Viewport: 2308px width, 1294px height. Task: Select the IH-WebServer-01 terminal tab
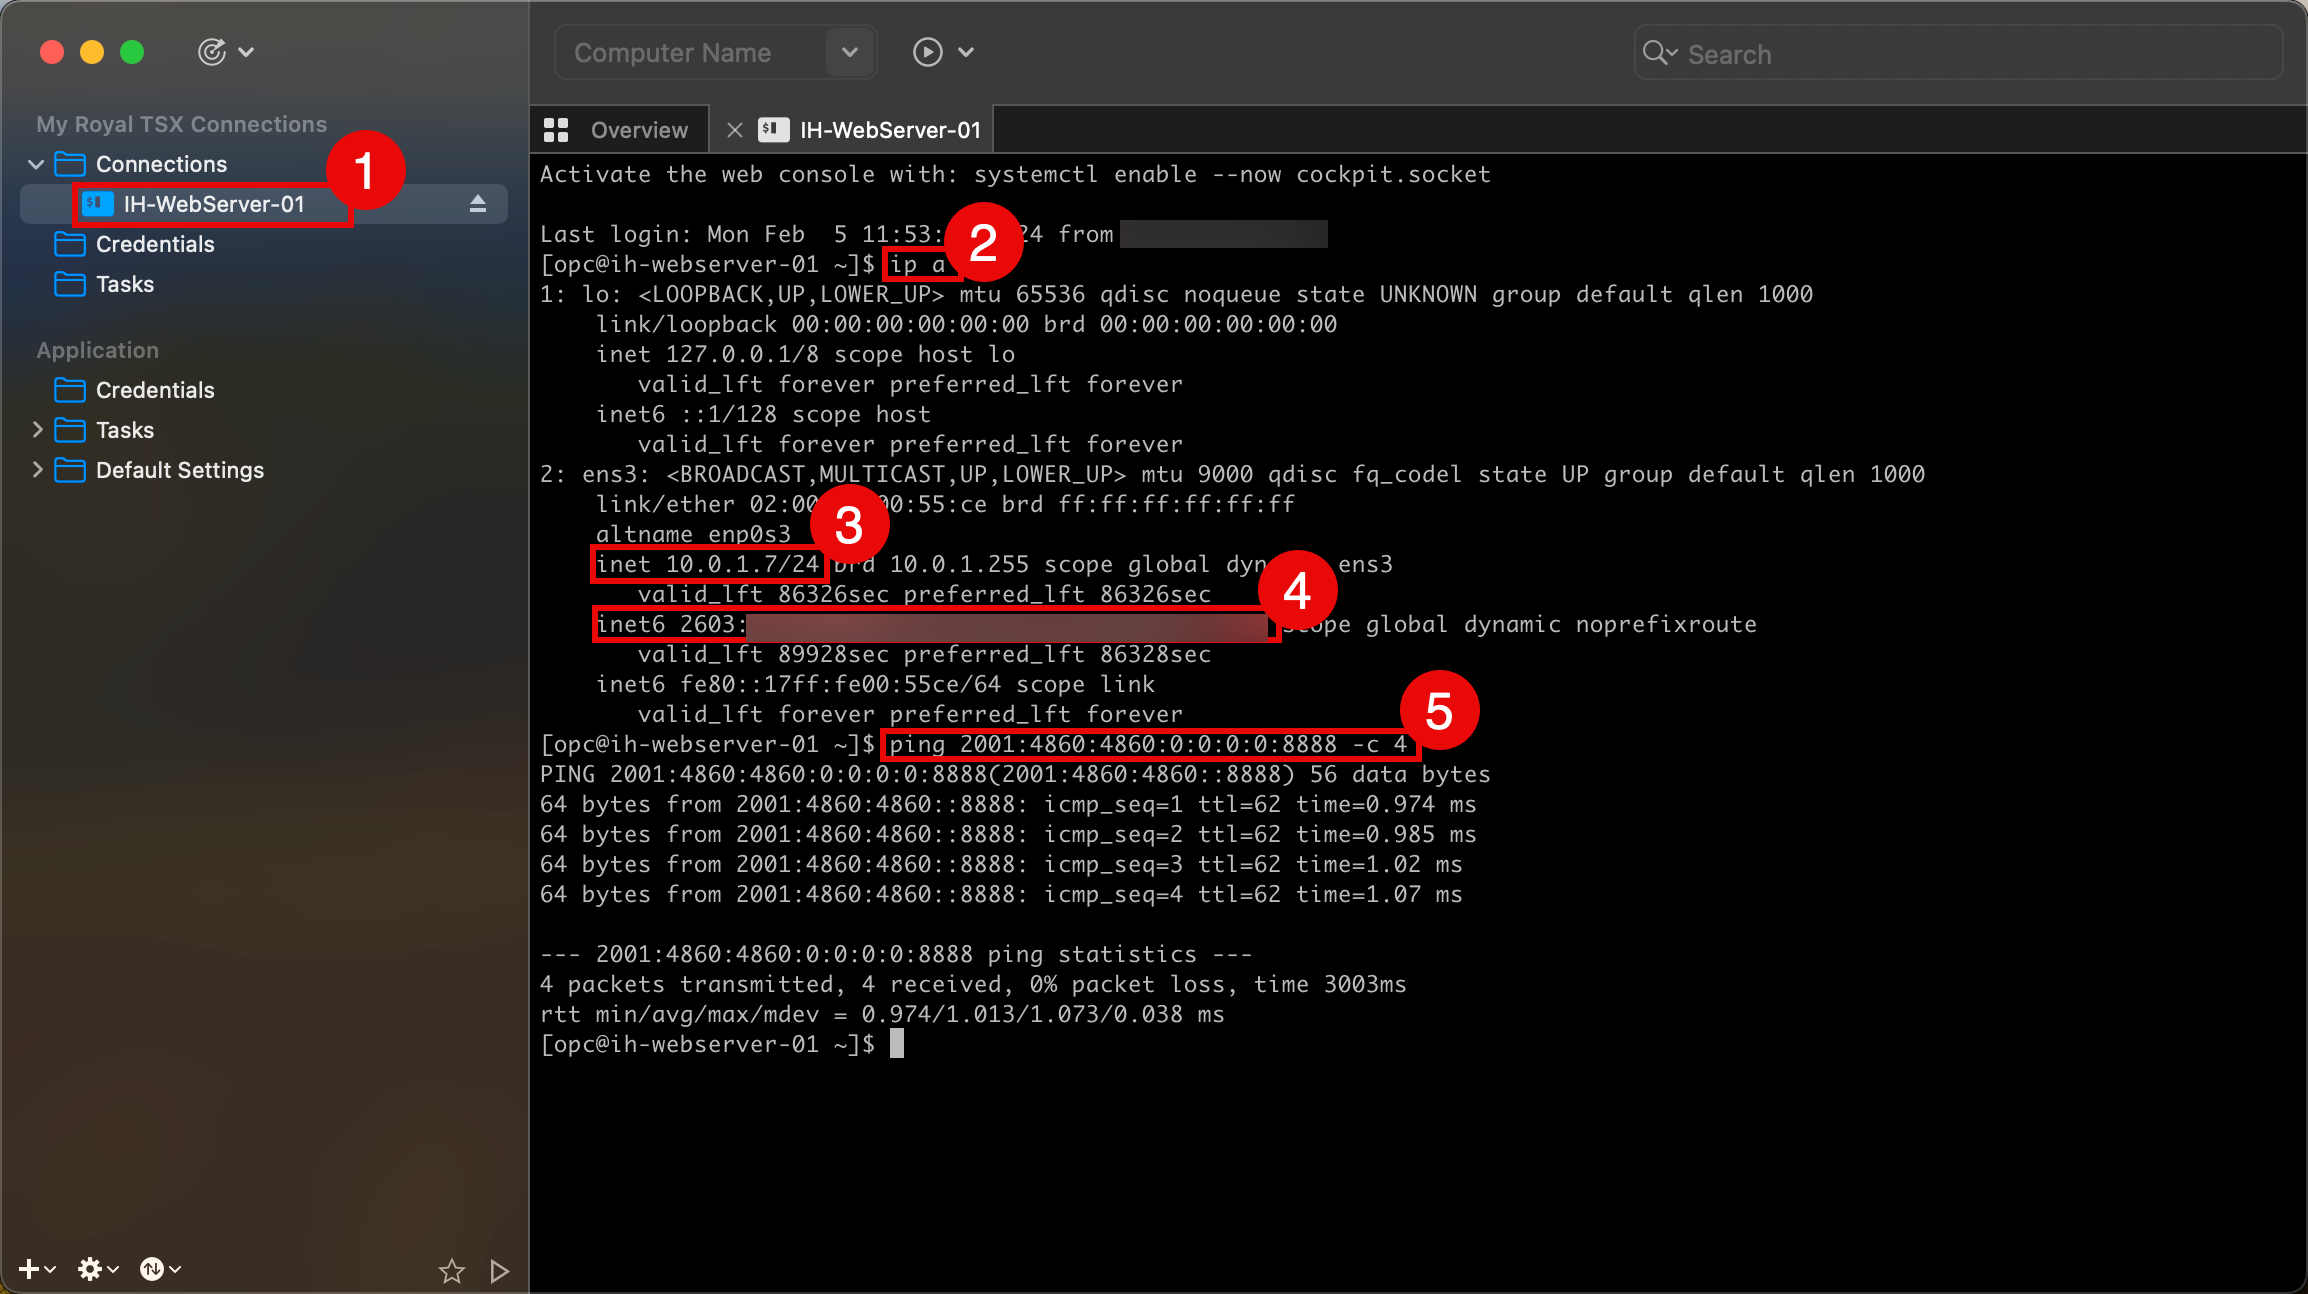[x=889, y=130]
